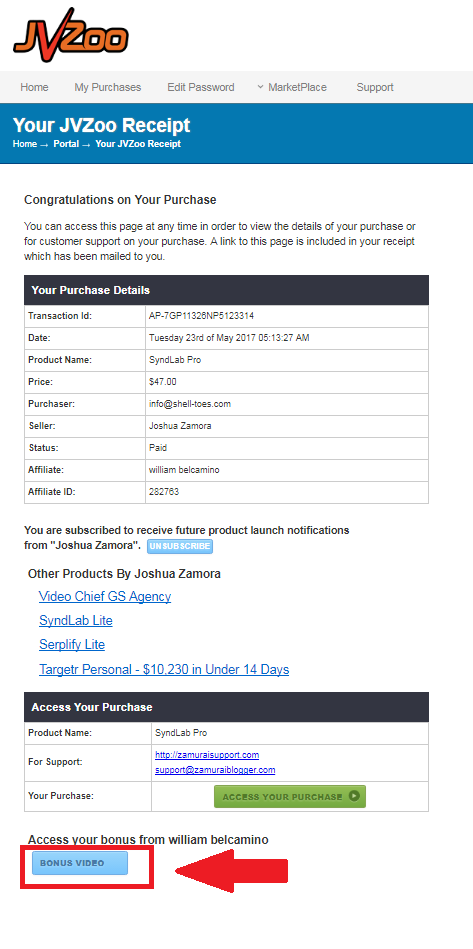Expand MarketPlace dropdown chevron
The height and width of the screenshot is (949, 473).
click(x=260, y=87)
